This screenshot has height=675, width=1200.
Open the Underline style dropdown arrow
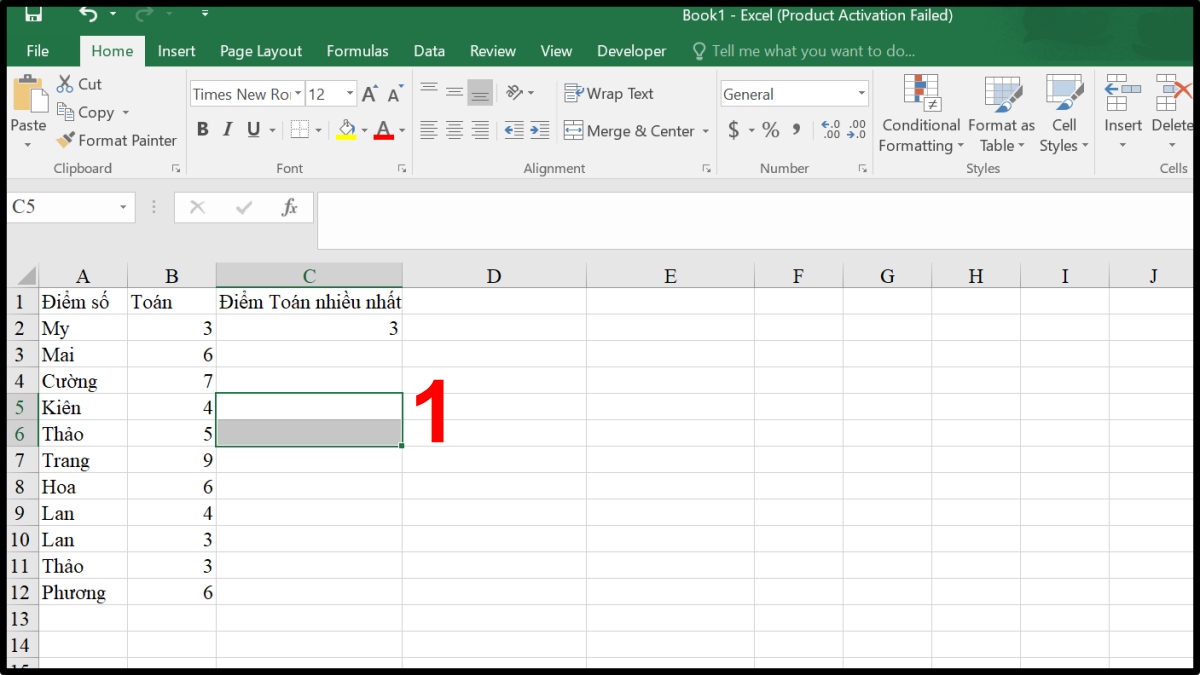click(273, 130)
